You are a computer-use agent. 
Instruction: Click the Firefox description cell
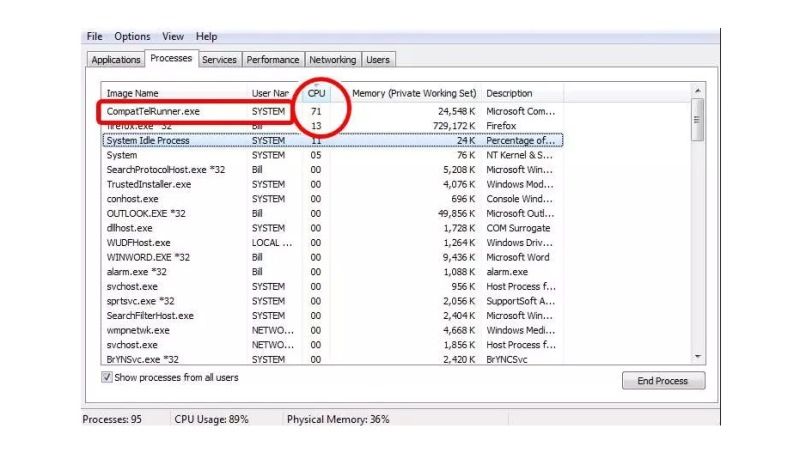501,126
